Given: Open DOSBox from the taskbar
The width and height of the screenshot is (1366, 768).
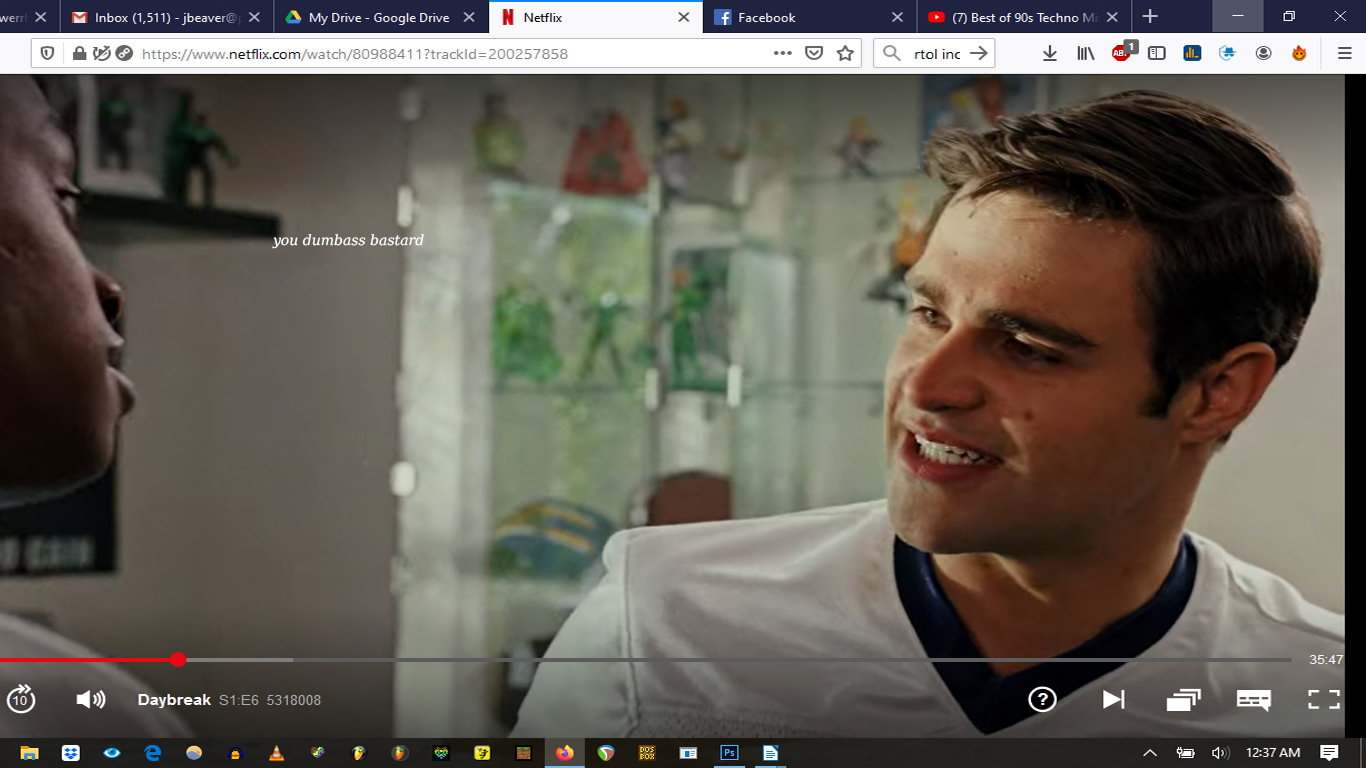Looking at the screenshot, I should click(647, 753).
